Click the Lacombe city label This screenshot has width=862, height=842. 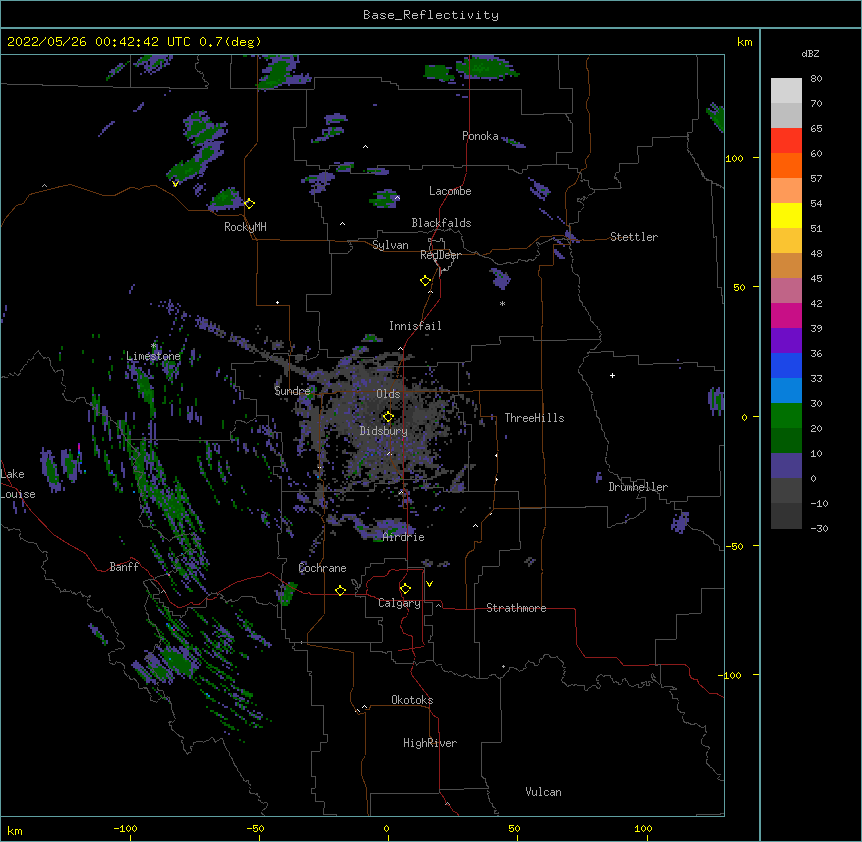coord(450,191)
